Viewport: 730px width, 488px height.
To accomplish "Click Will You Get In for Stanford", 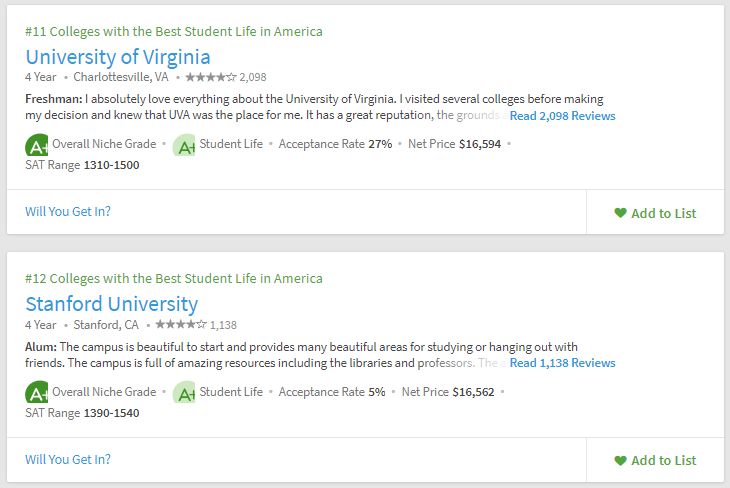I will pos(68,459).
